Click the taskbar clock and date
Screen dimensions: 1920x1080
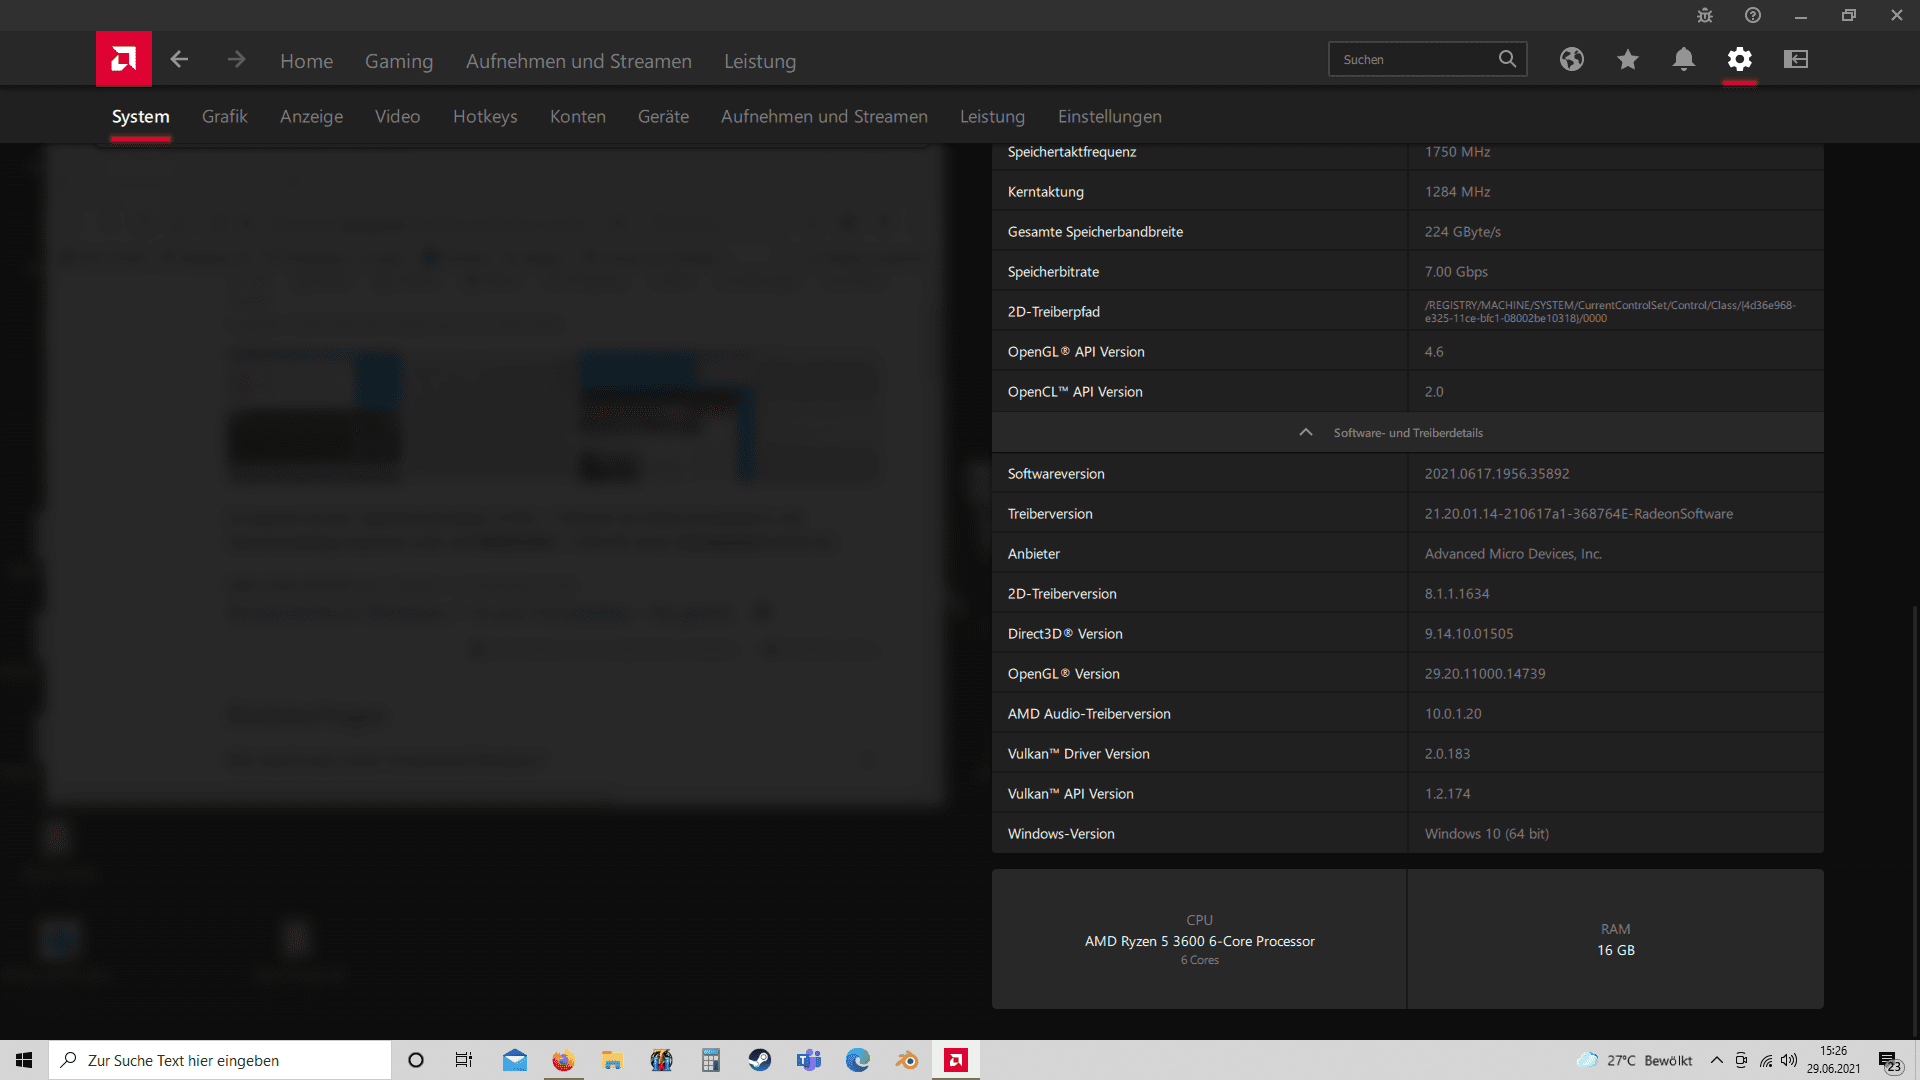[x=1833, y=1060]
